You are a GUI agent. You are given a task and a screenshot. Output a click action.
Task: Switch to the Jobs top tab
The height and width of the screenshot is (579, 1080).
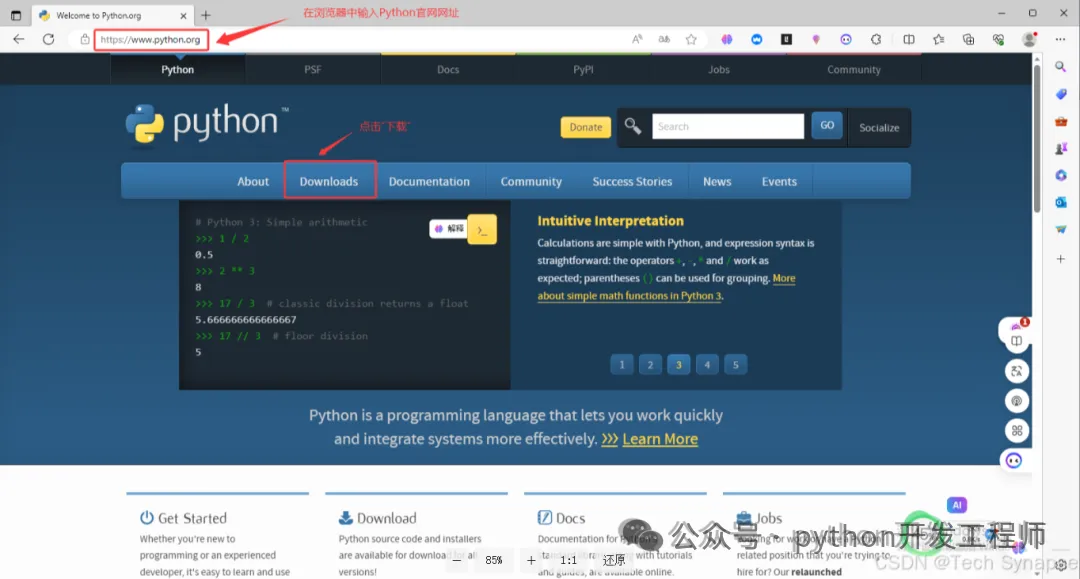718,70
